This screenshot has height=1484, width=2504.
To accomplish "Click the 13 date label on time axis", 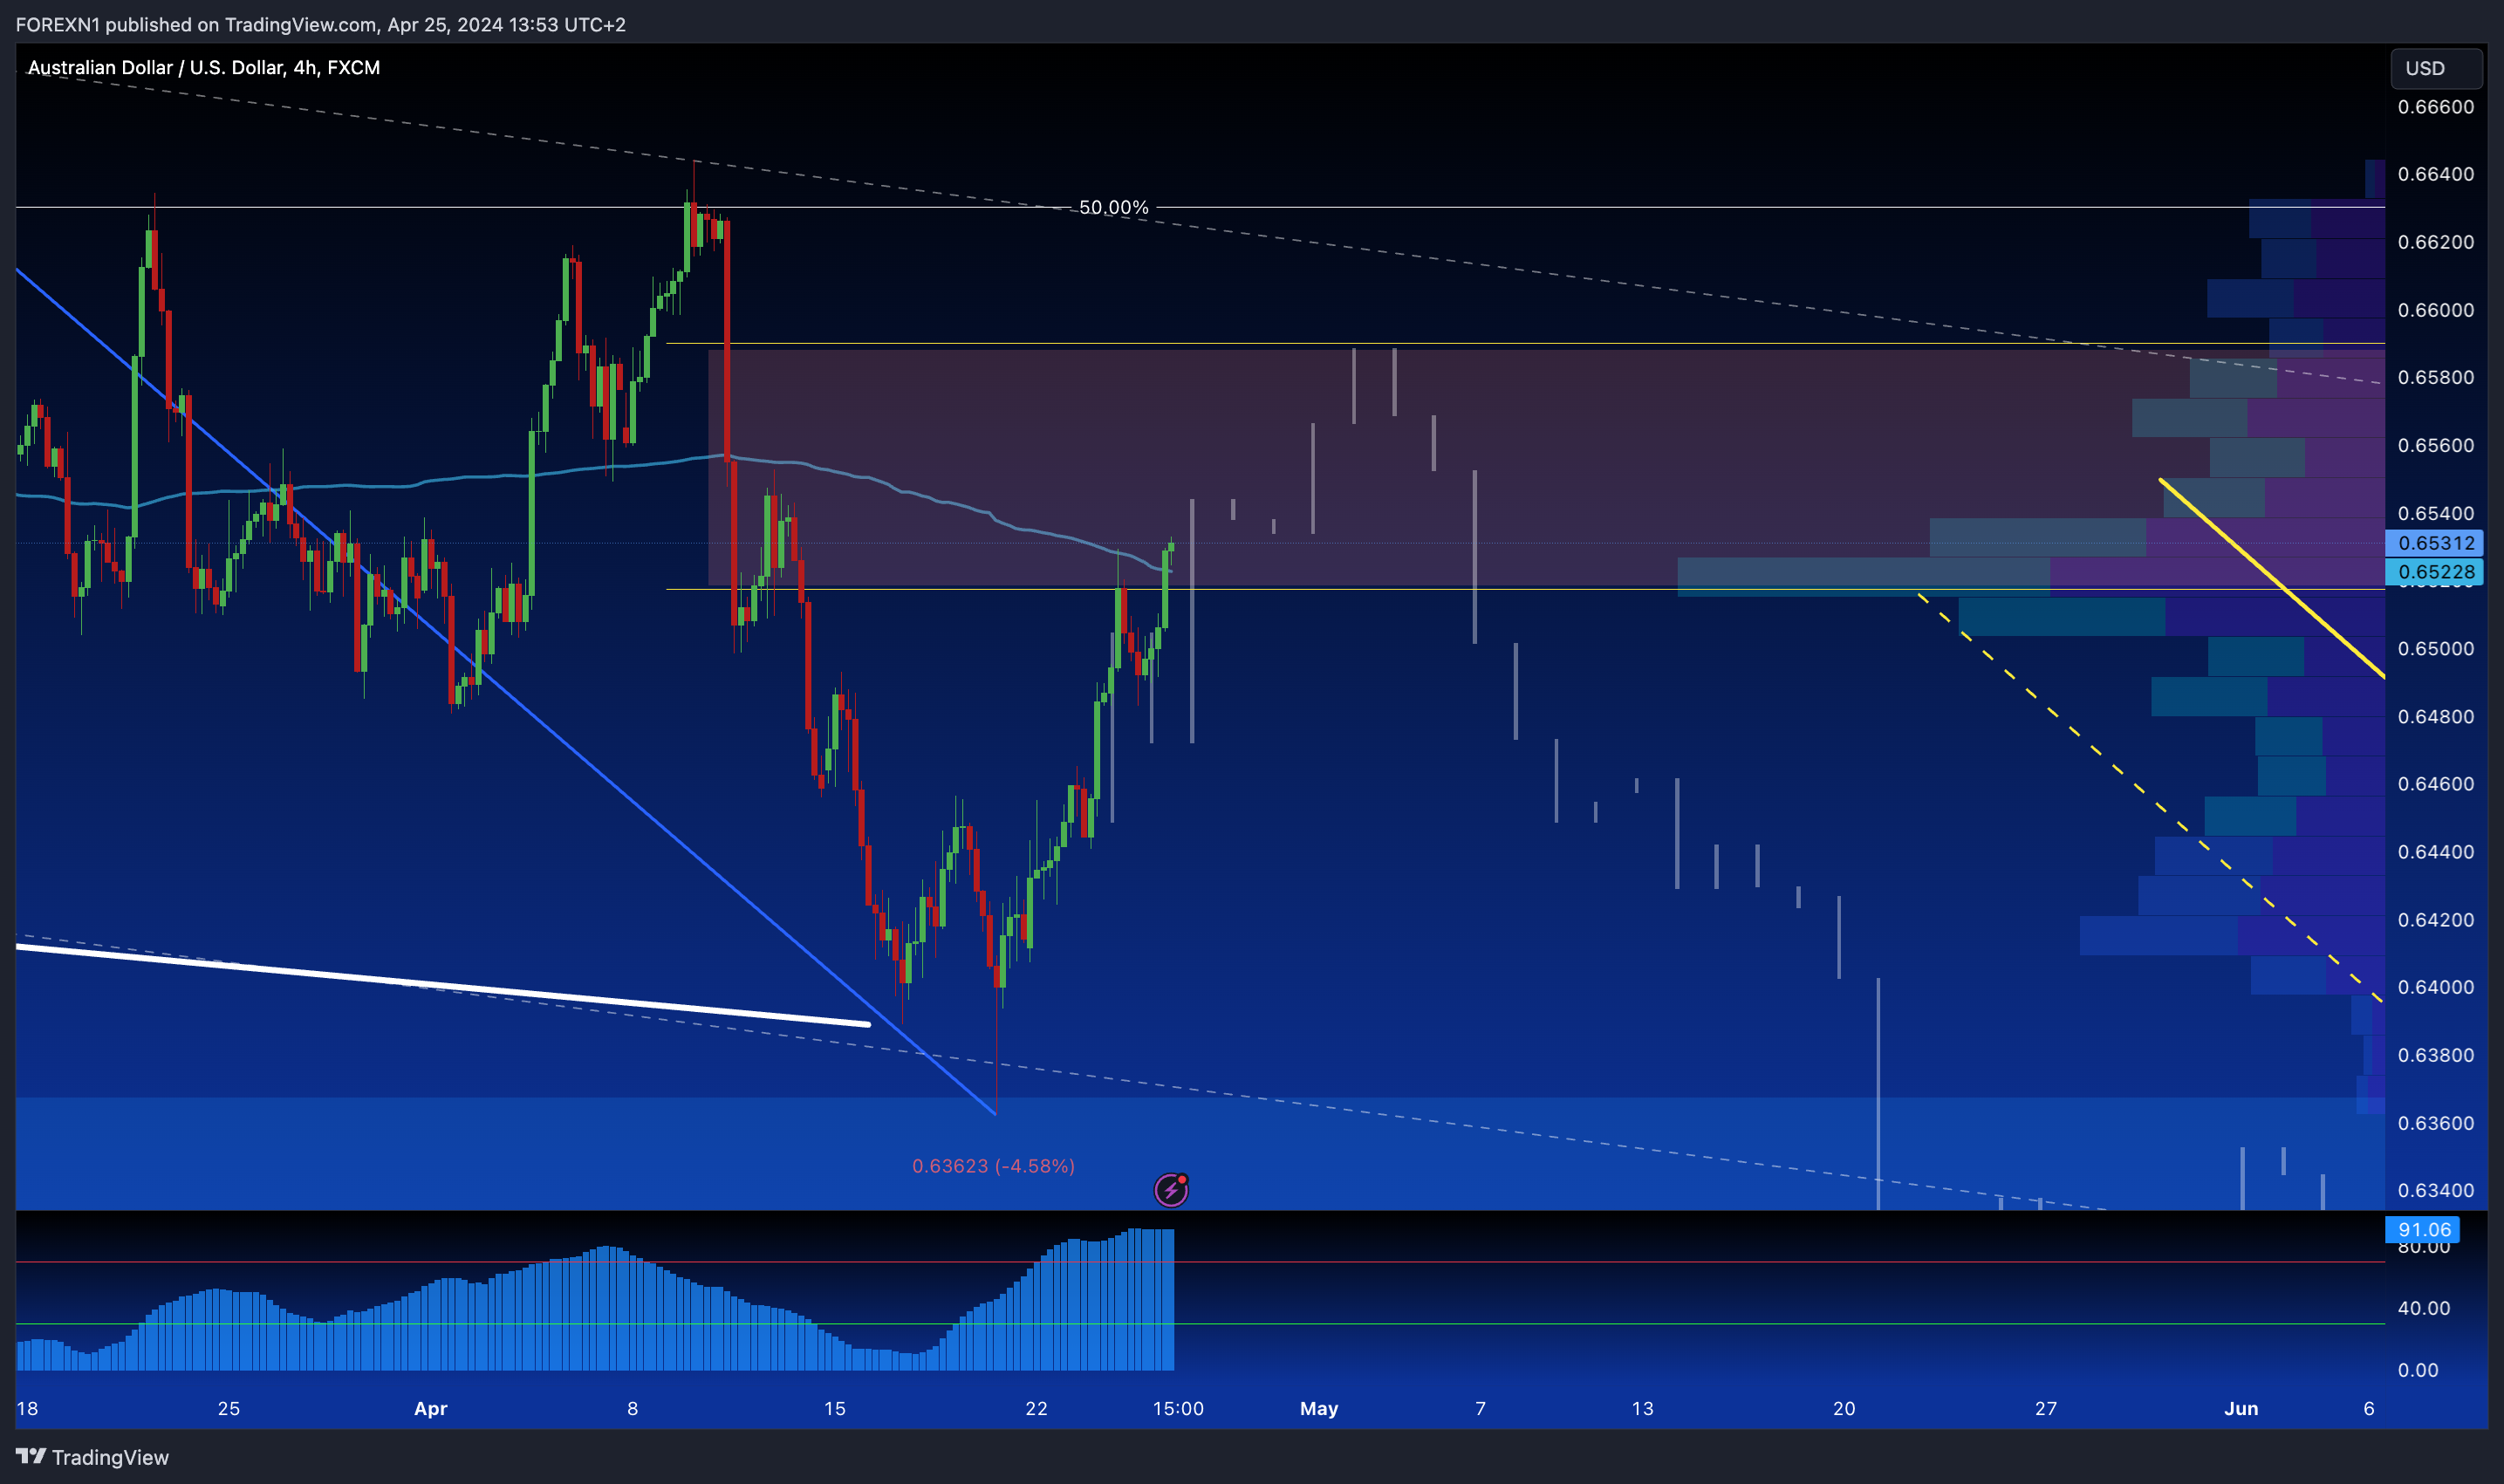I will coord(1642,1408).
